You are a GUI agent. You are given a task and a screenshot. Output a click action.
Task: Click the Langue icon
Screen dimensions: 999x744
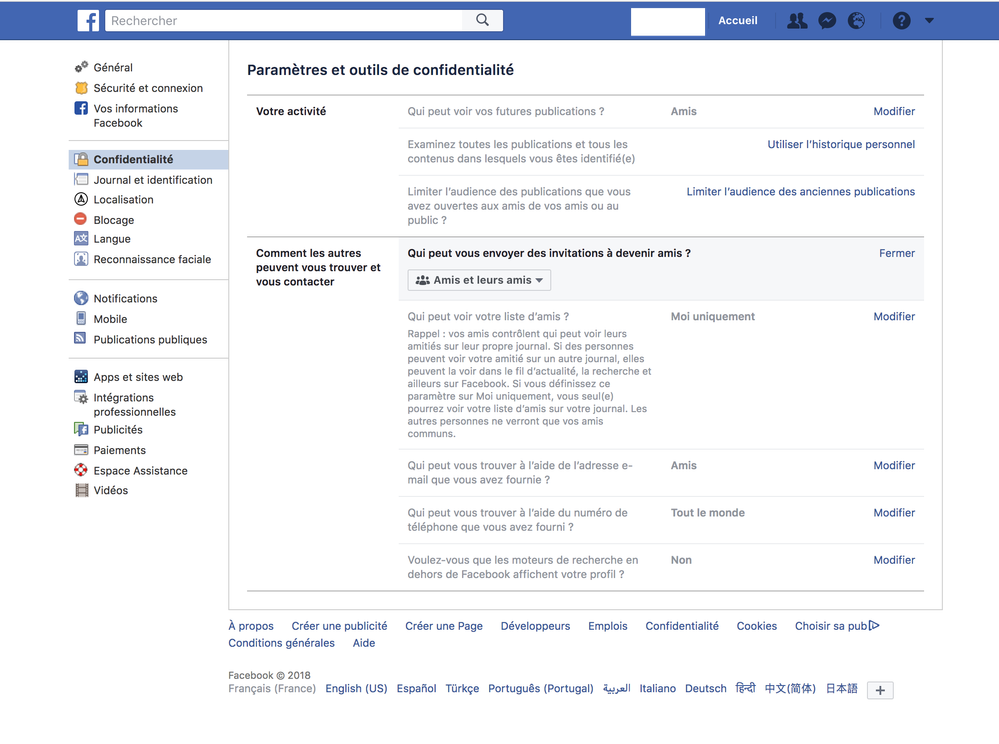[81, 239]
